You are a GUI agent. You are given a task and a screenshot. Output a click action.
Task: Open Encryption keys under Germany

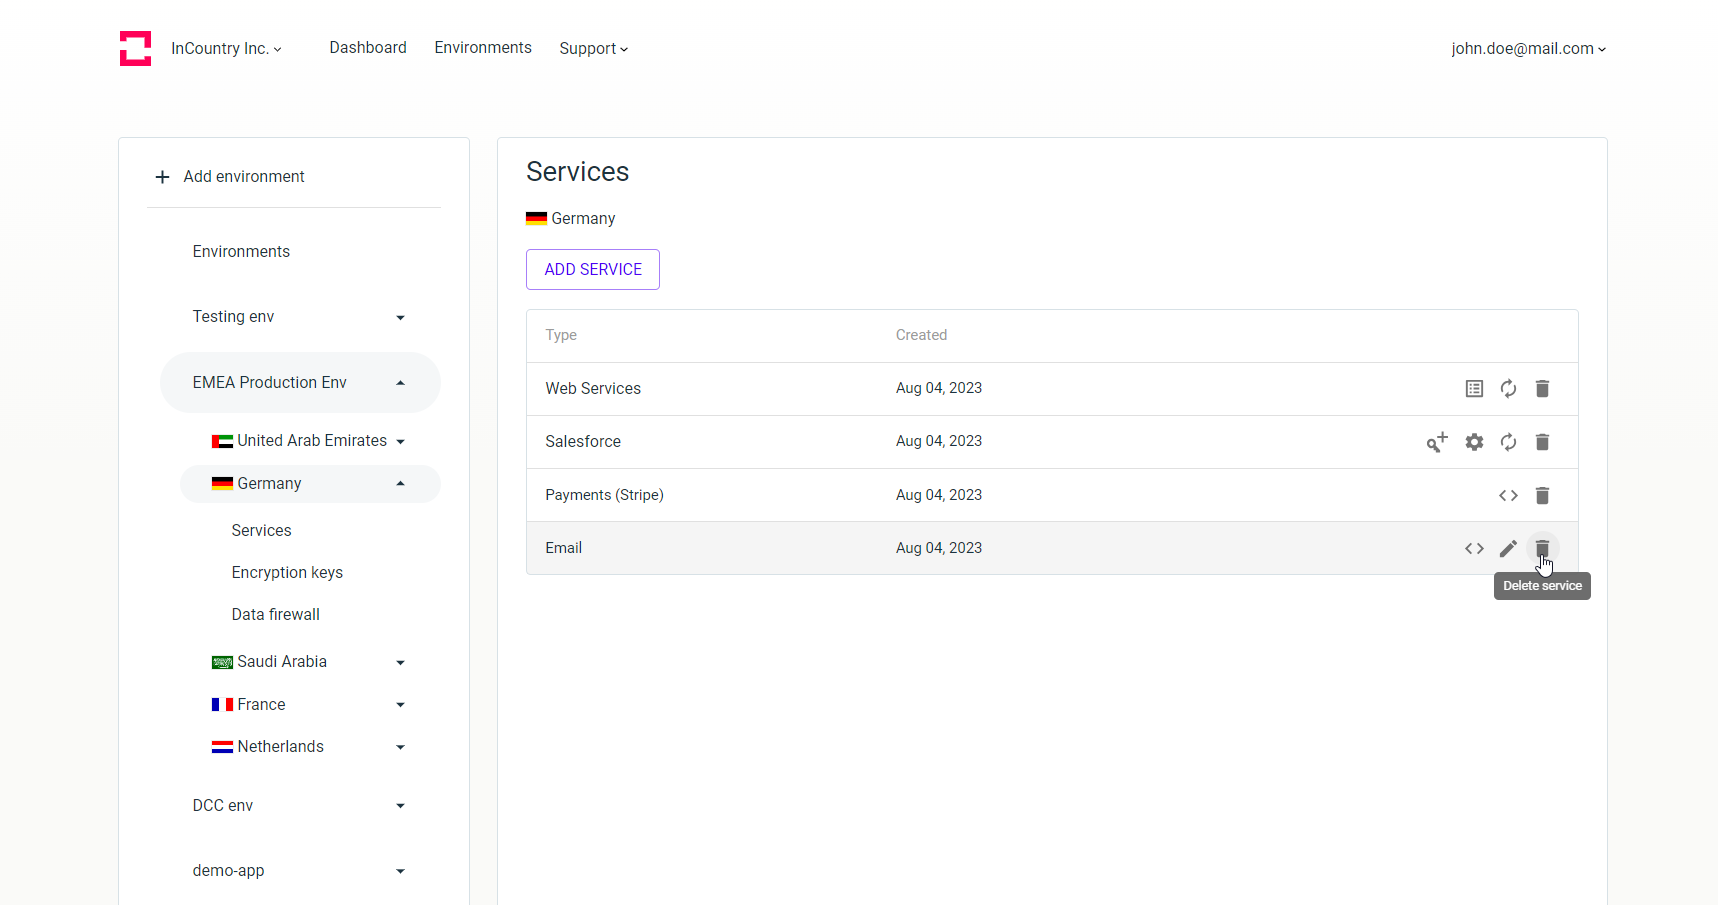pyautogui.click(x=287, y=572)
